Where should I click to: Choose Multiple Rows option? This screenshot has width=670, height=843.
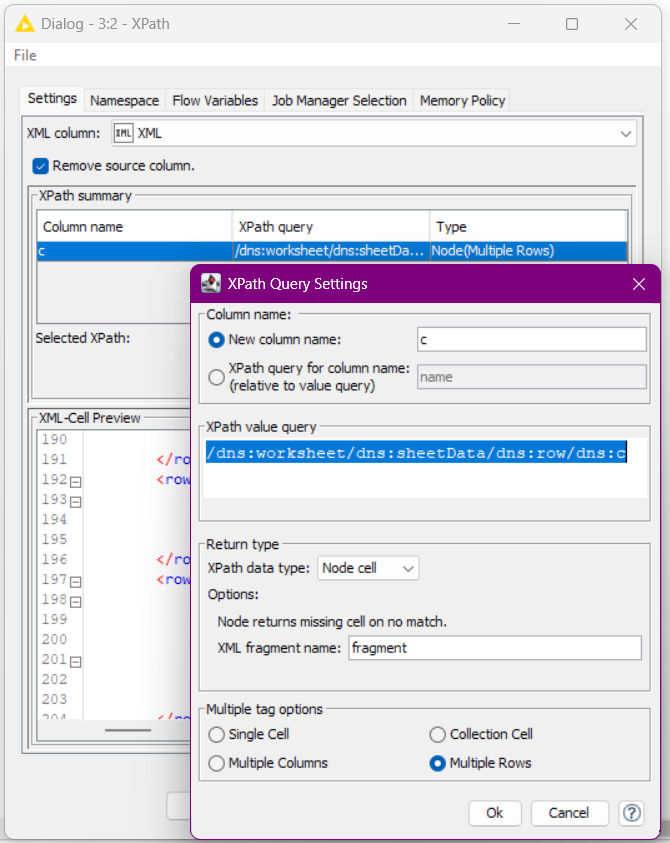click(438, 763)
